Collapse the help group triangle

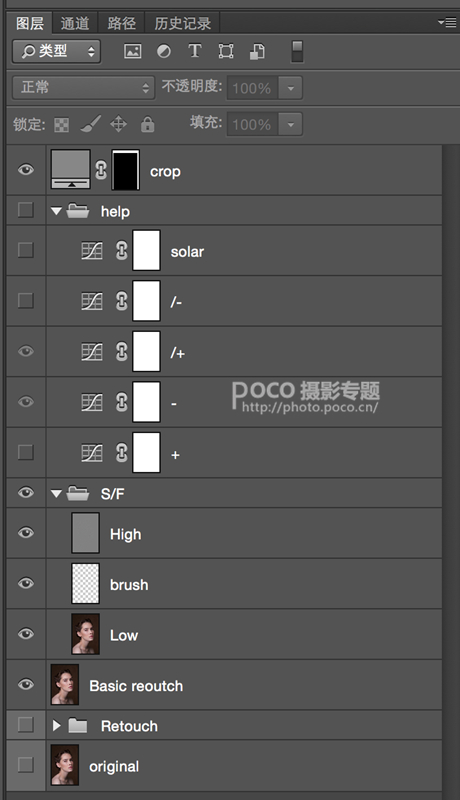tap(56, 211)
